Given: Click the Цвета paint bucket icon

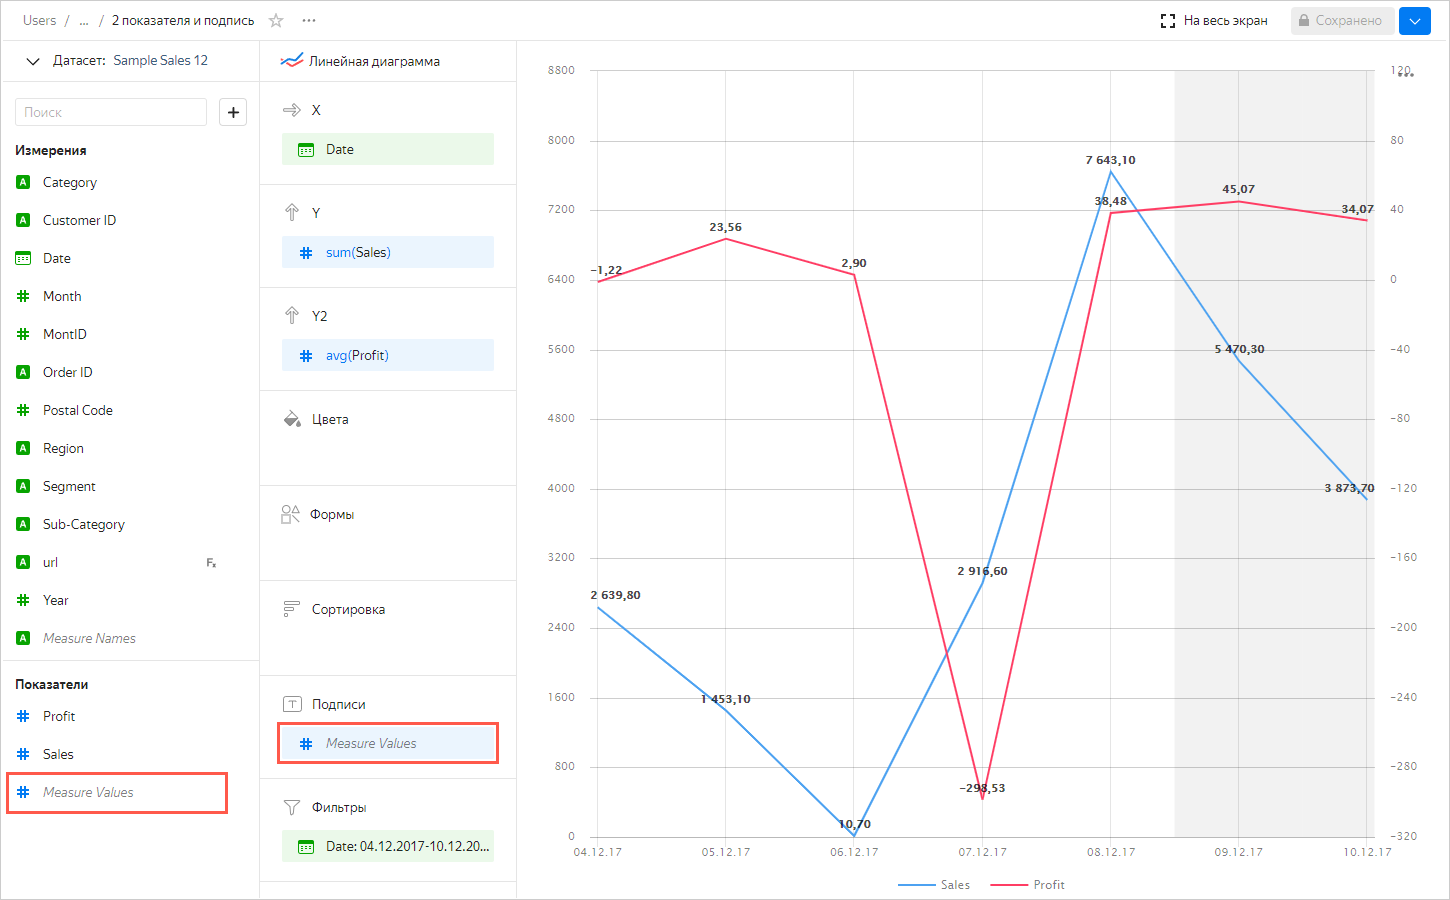Looking at the screenshot, I should point(292,419).
